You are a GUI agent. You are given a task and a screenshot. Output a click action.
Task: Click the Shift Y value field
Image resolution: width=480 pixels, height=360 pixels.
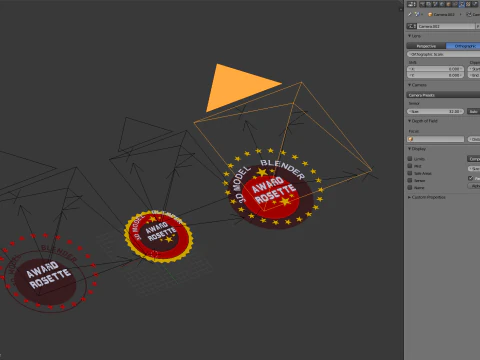(x=435, y=75)
